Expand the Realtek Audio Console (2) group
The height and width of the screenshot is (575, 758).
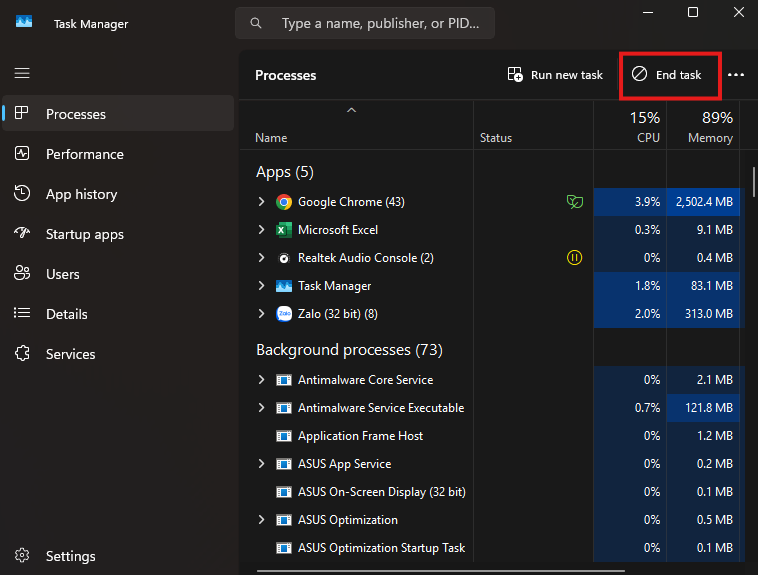[x=262, y=258]
